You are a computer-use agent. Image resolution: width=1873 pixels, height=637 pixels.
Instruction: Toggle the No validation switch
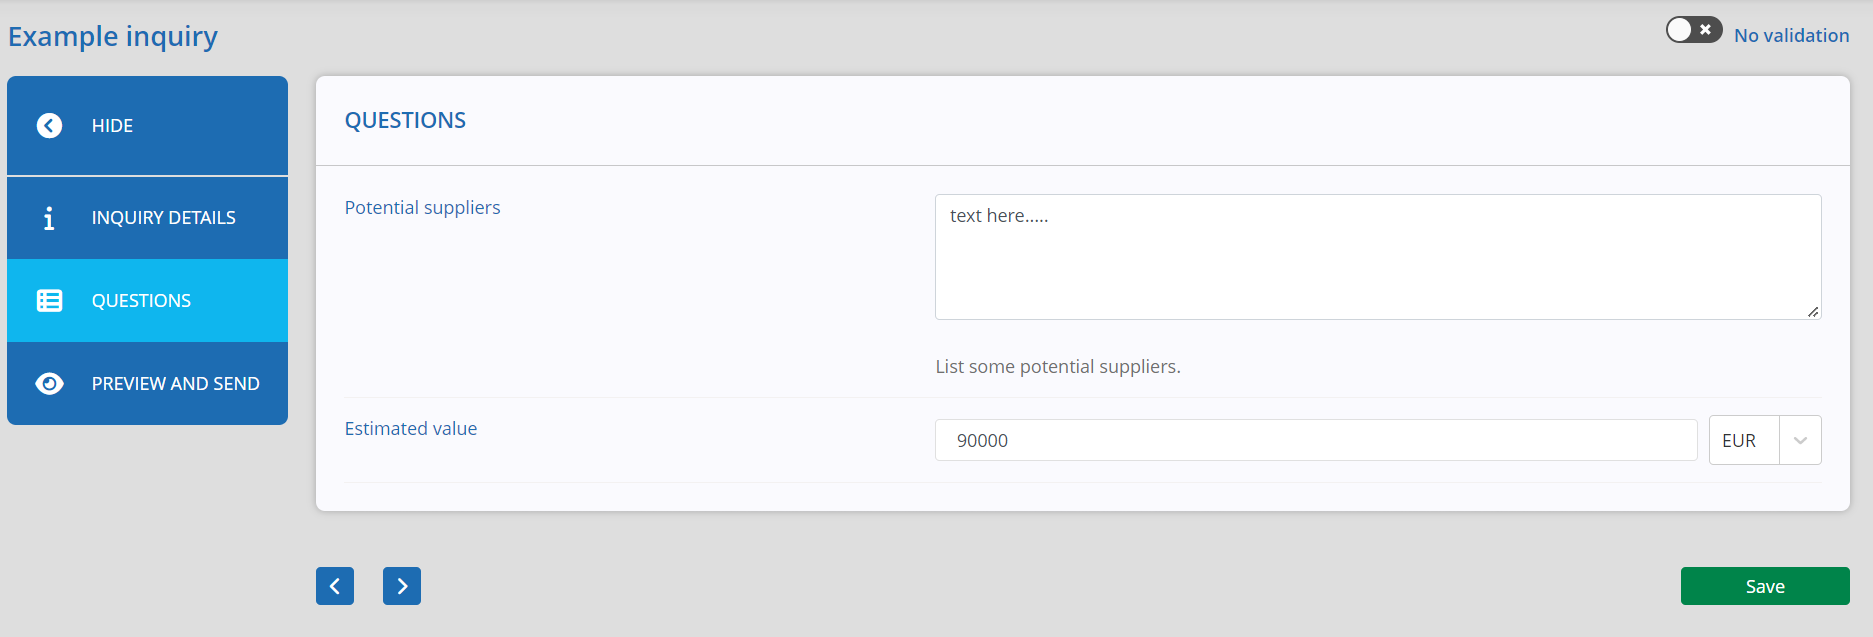coord(1694,30)
